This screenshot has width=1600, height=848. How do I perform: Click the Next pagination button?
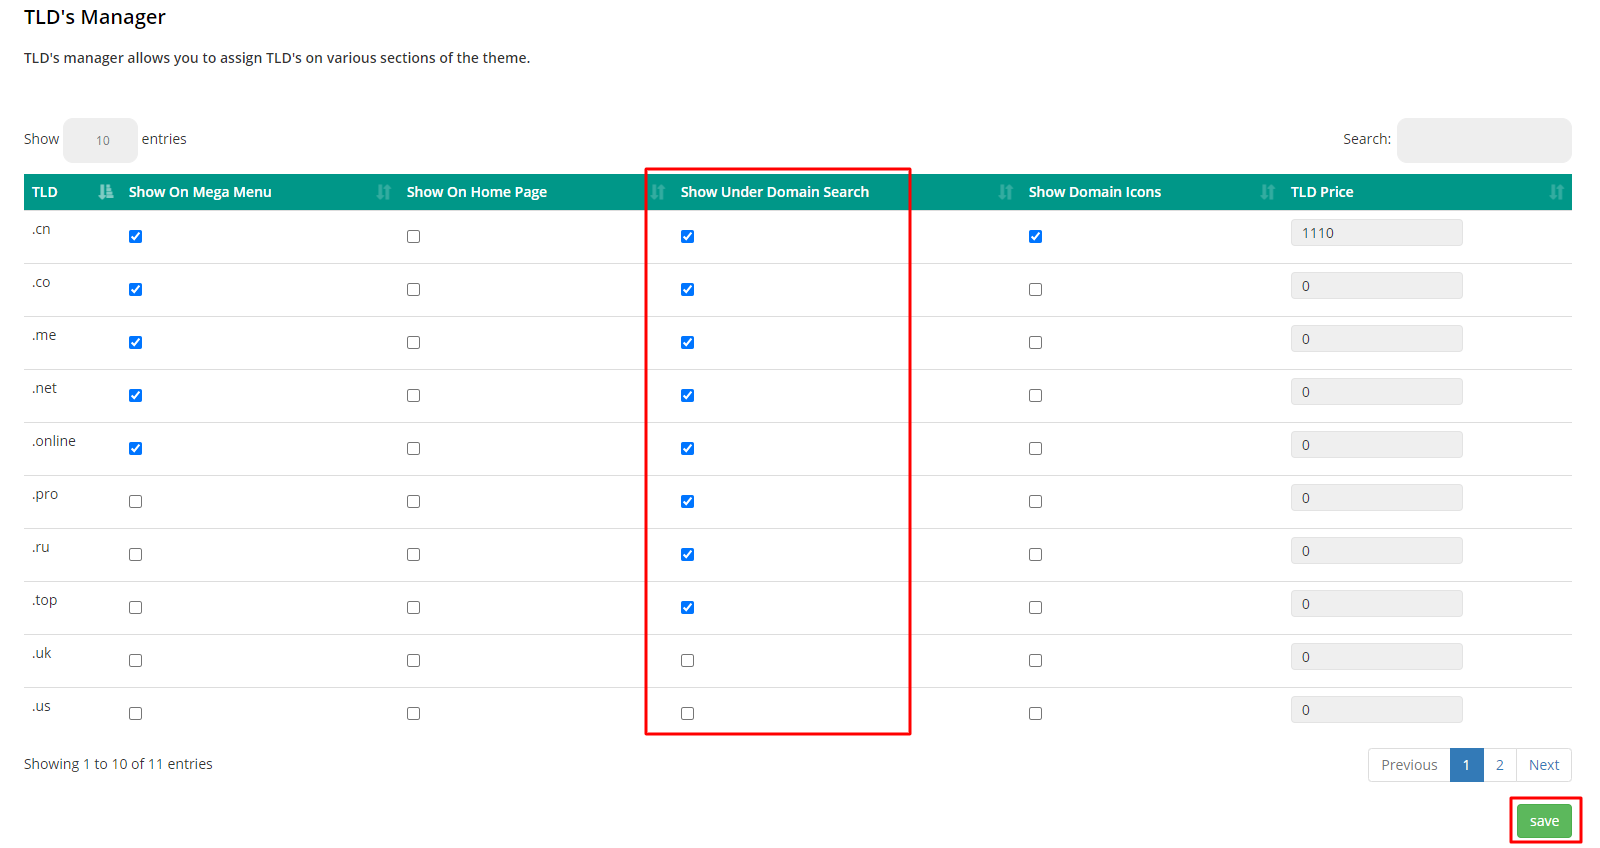(x=1543, y=765)
